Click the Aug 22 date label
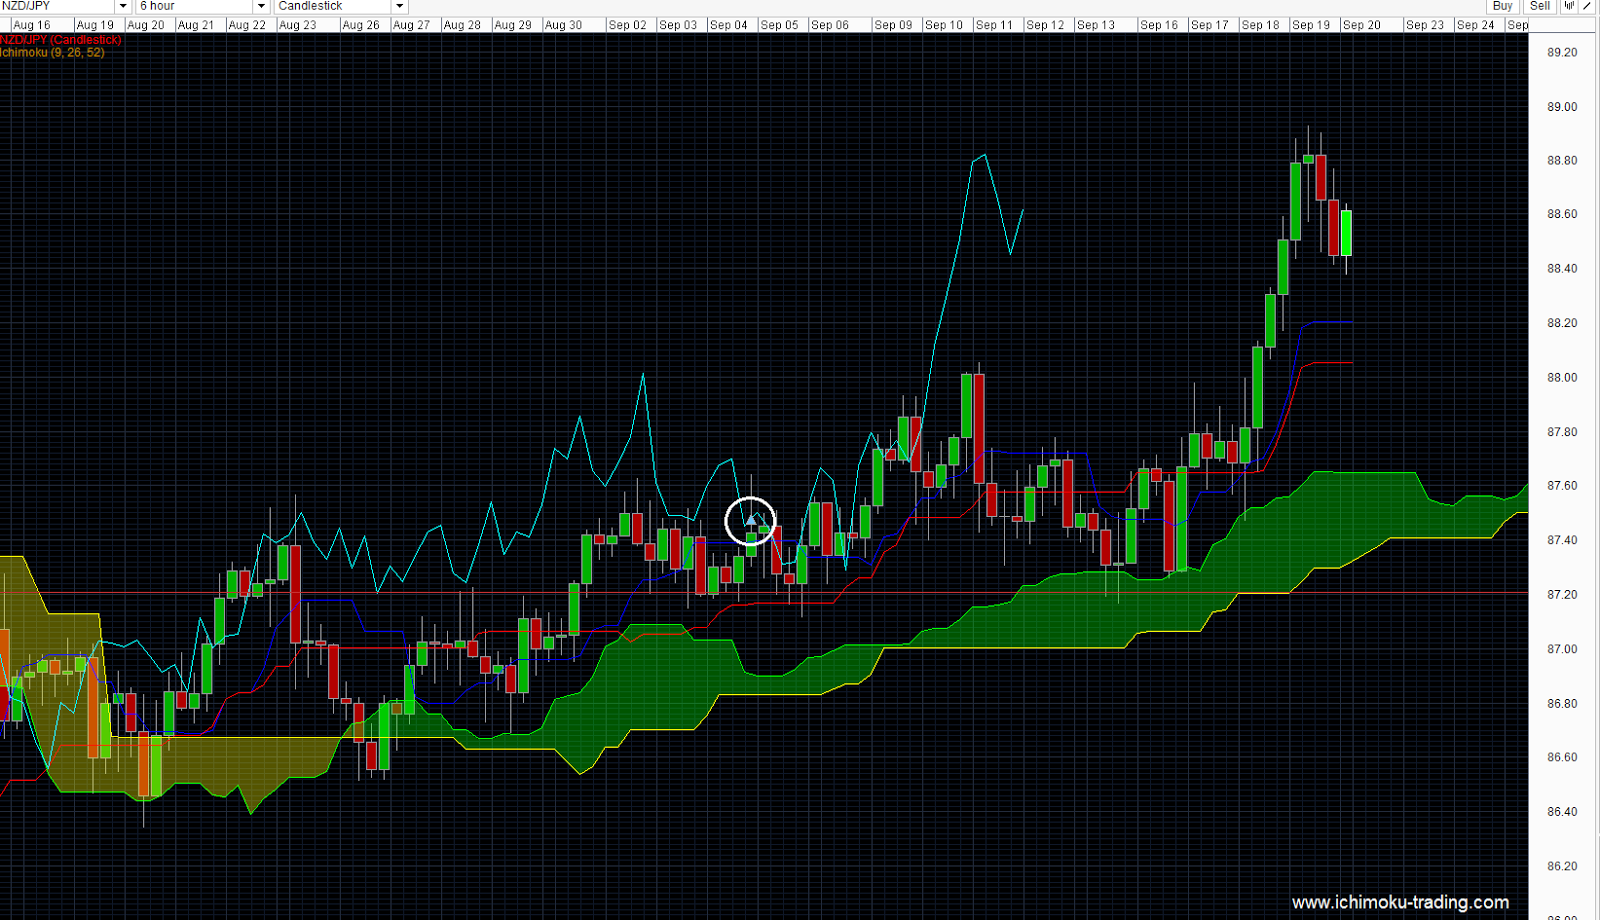The width and height of the screenshot is (1600, 920). coord(247,25)
